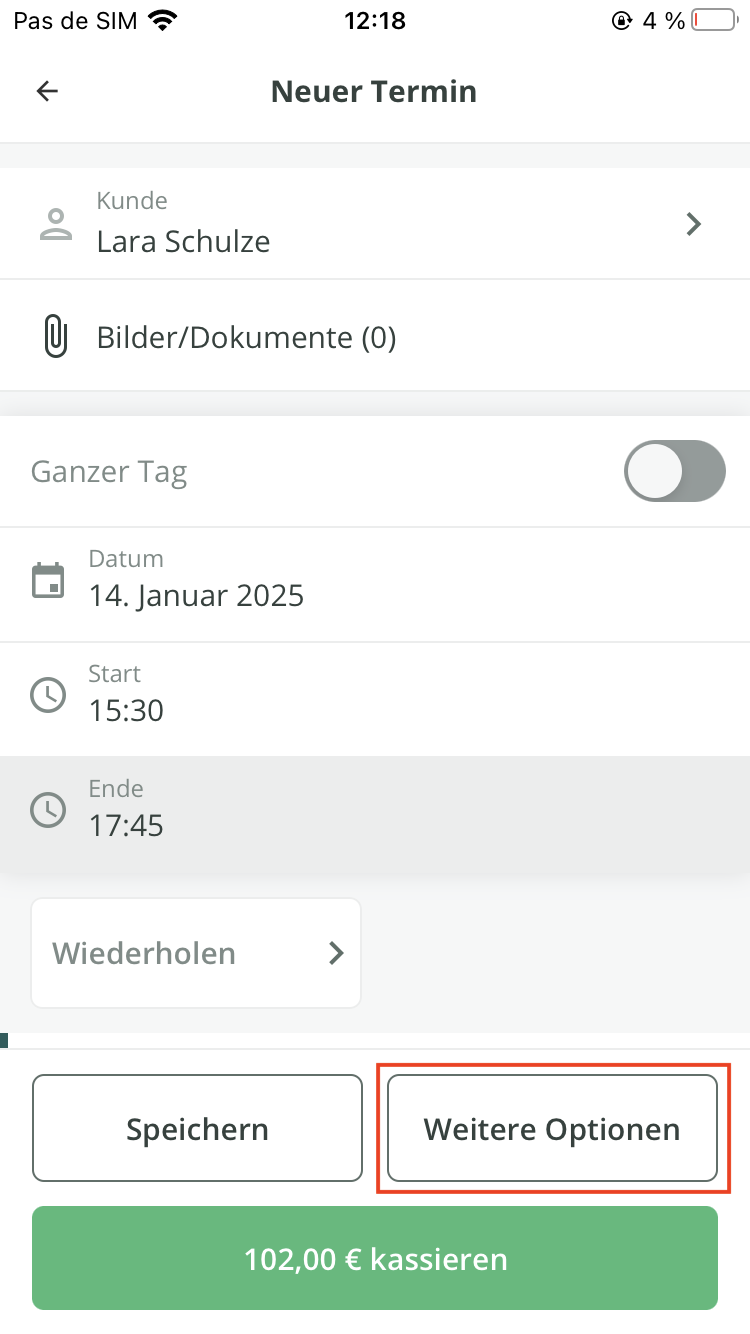Tap the Wi-Fi status icon

[161, 21]
